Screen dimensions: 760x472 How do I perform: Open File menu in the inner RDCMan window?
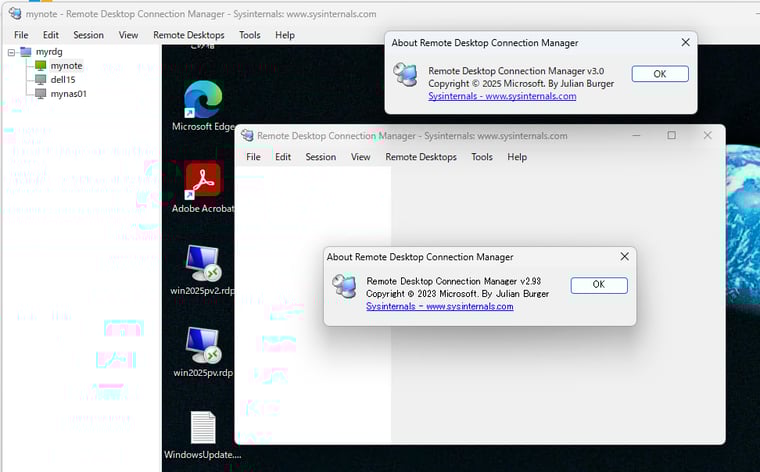pyautogui.click(x=253, y=157)
